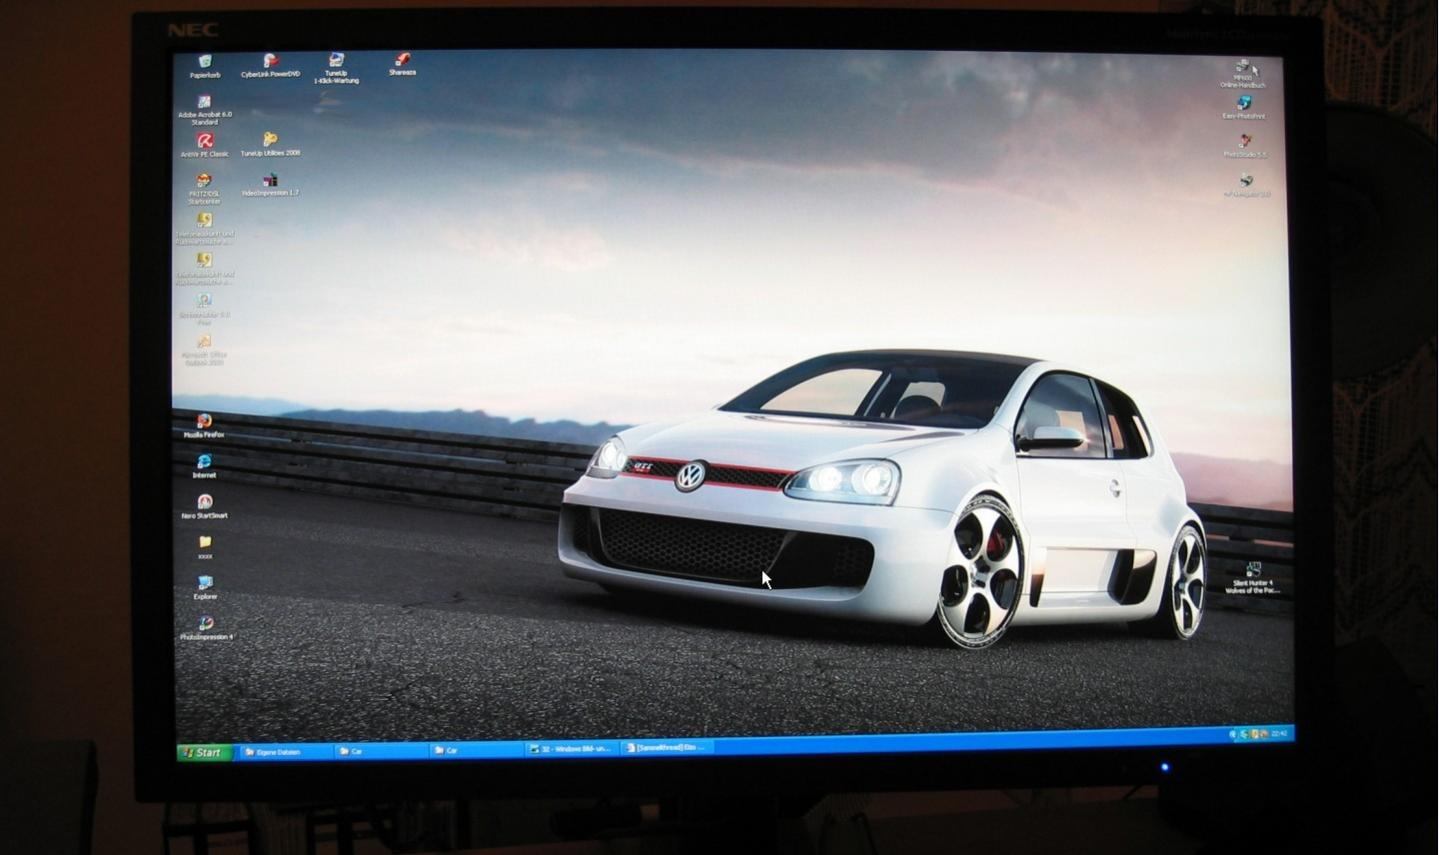The width and height of the screenshot is (1439, 855).
Task: Launch the Shareaza desktop icon
Action: coord(402,65)
